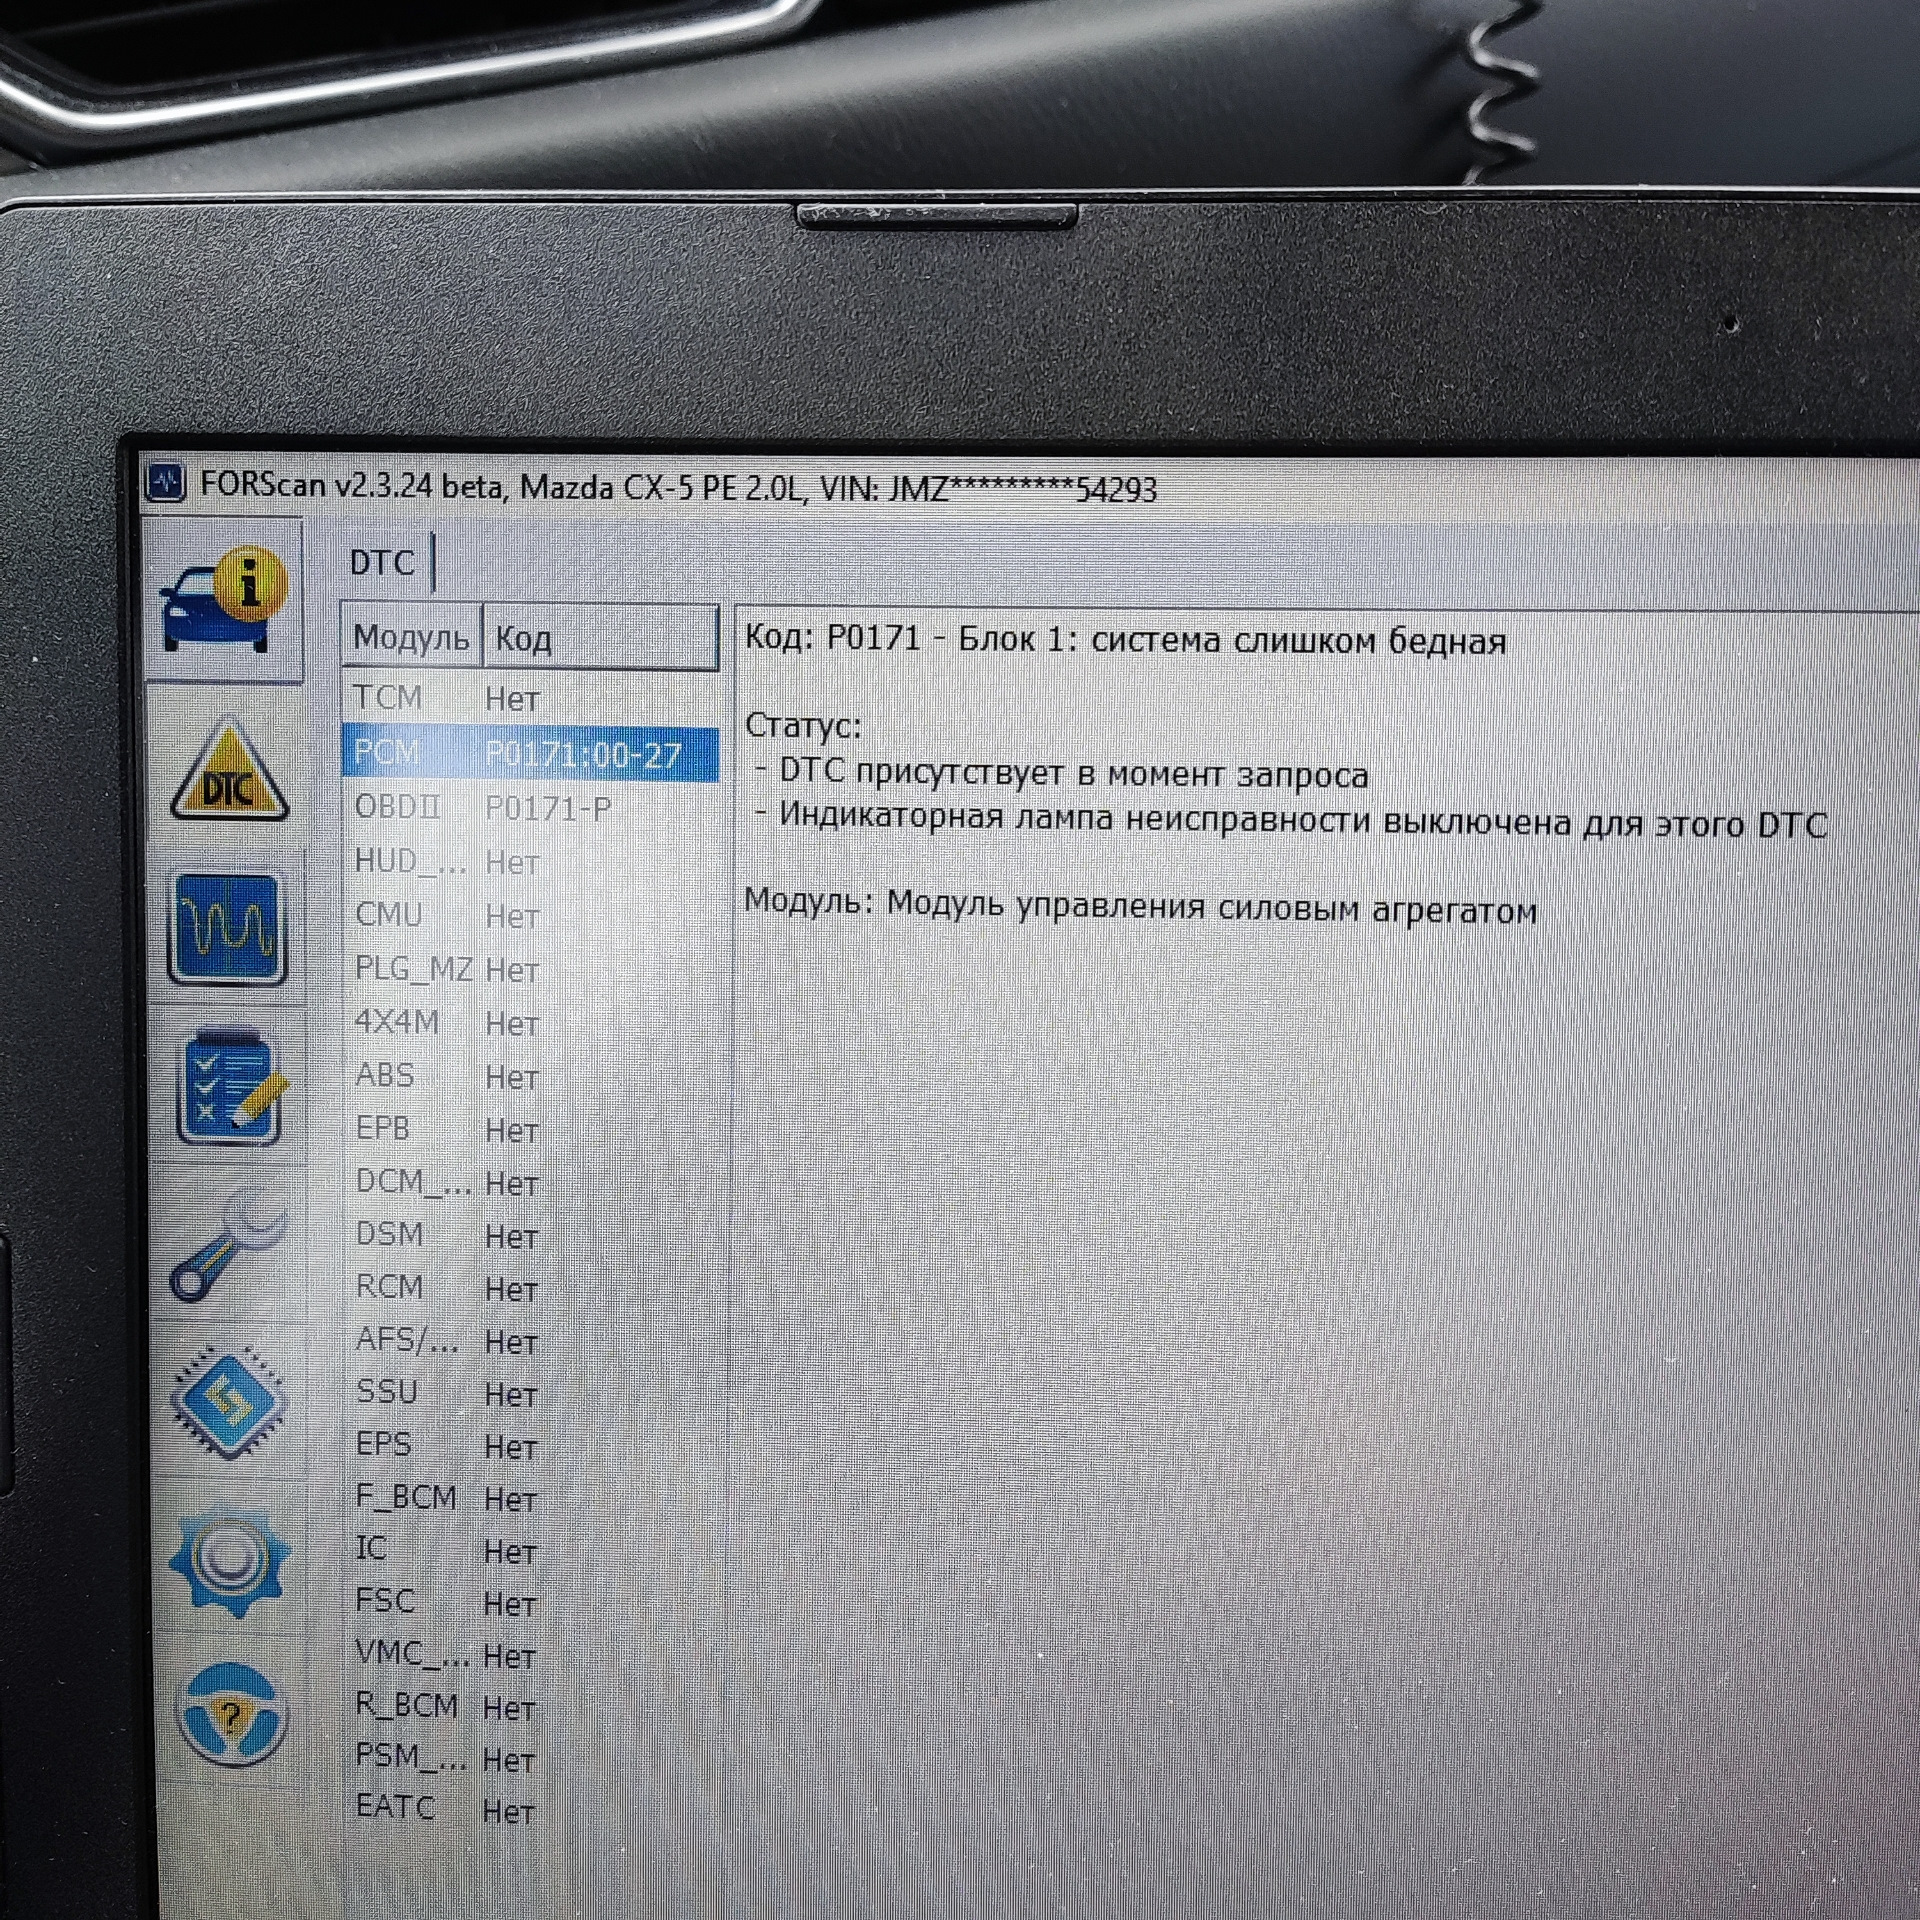The width and height of the screenshot is (1920, 1920).
Task: Select the OBDII P0171-P row
Action: pos(530,808)
